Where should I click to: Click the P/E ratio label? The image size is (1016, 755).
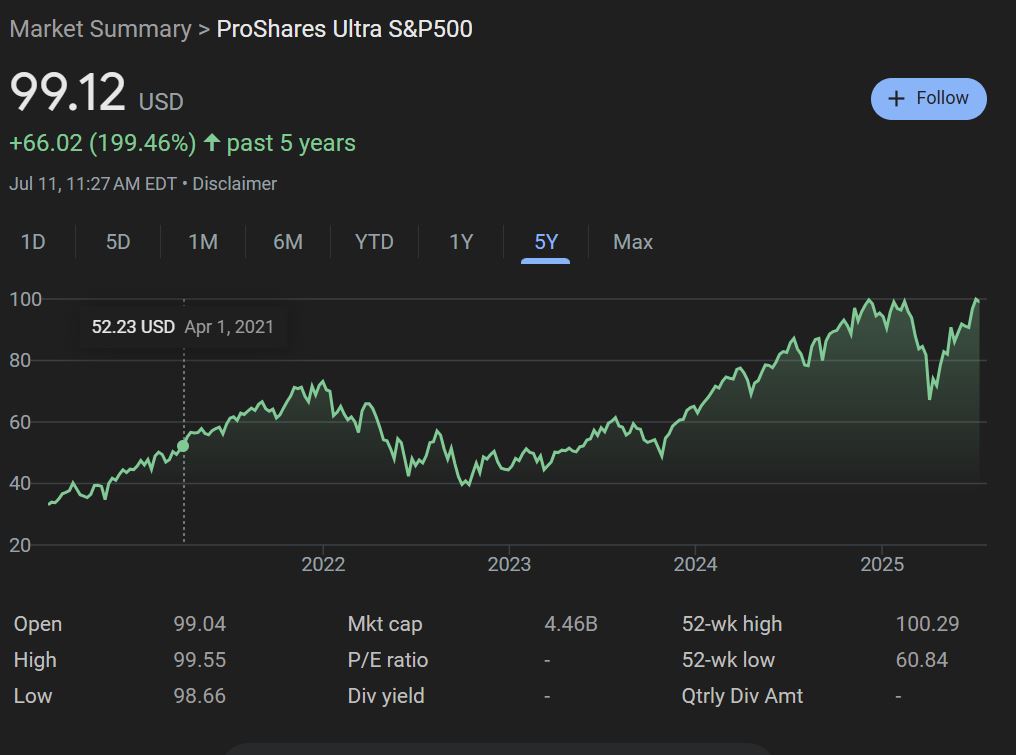[x=387, y=660]
